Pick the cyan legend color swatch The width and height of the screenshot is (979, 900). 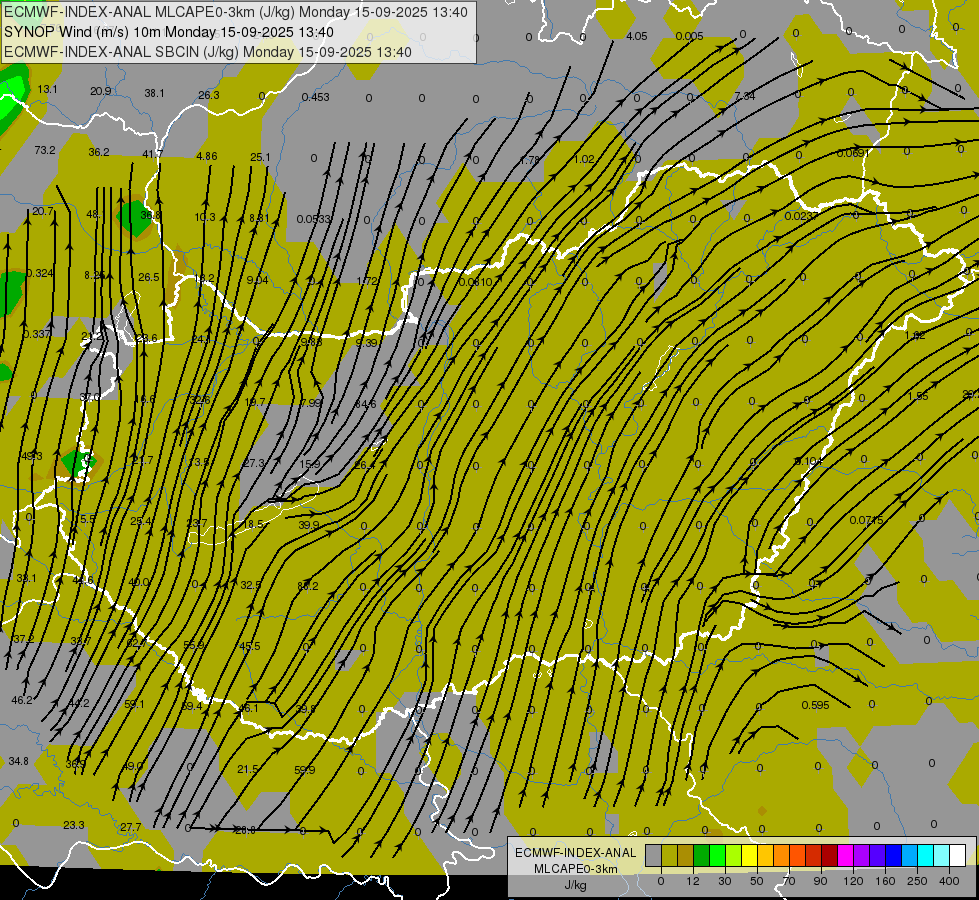(x=925, y=855)
